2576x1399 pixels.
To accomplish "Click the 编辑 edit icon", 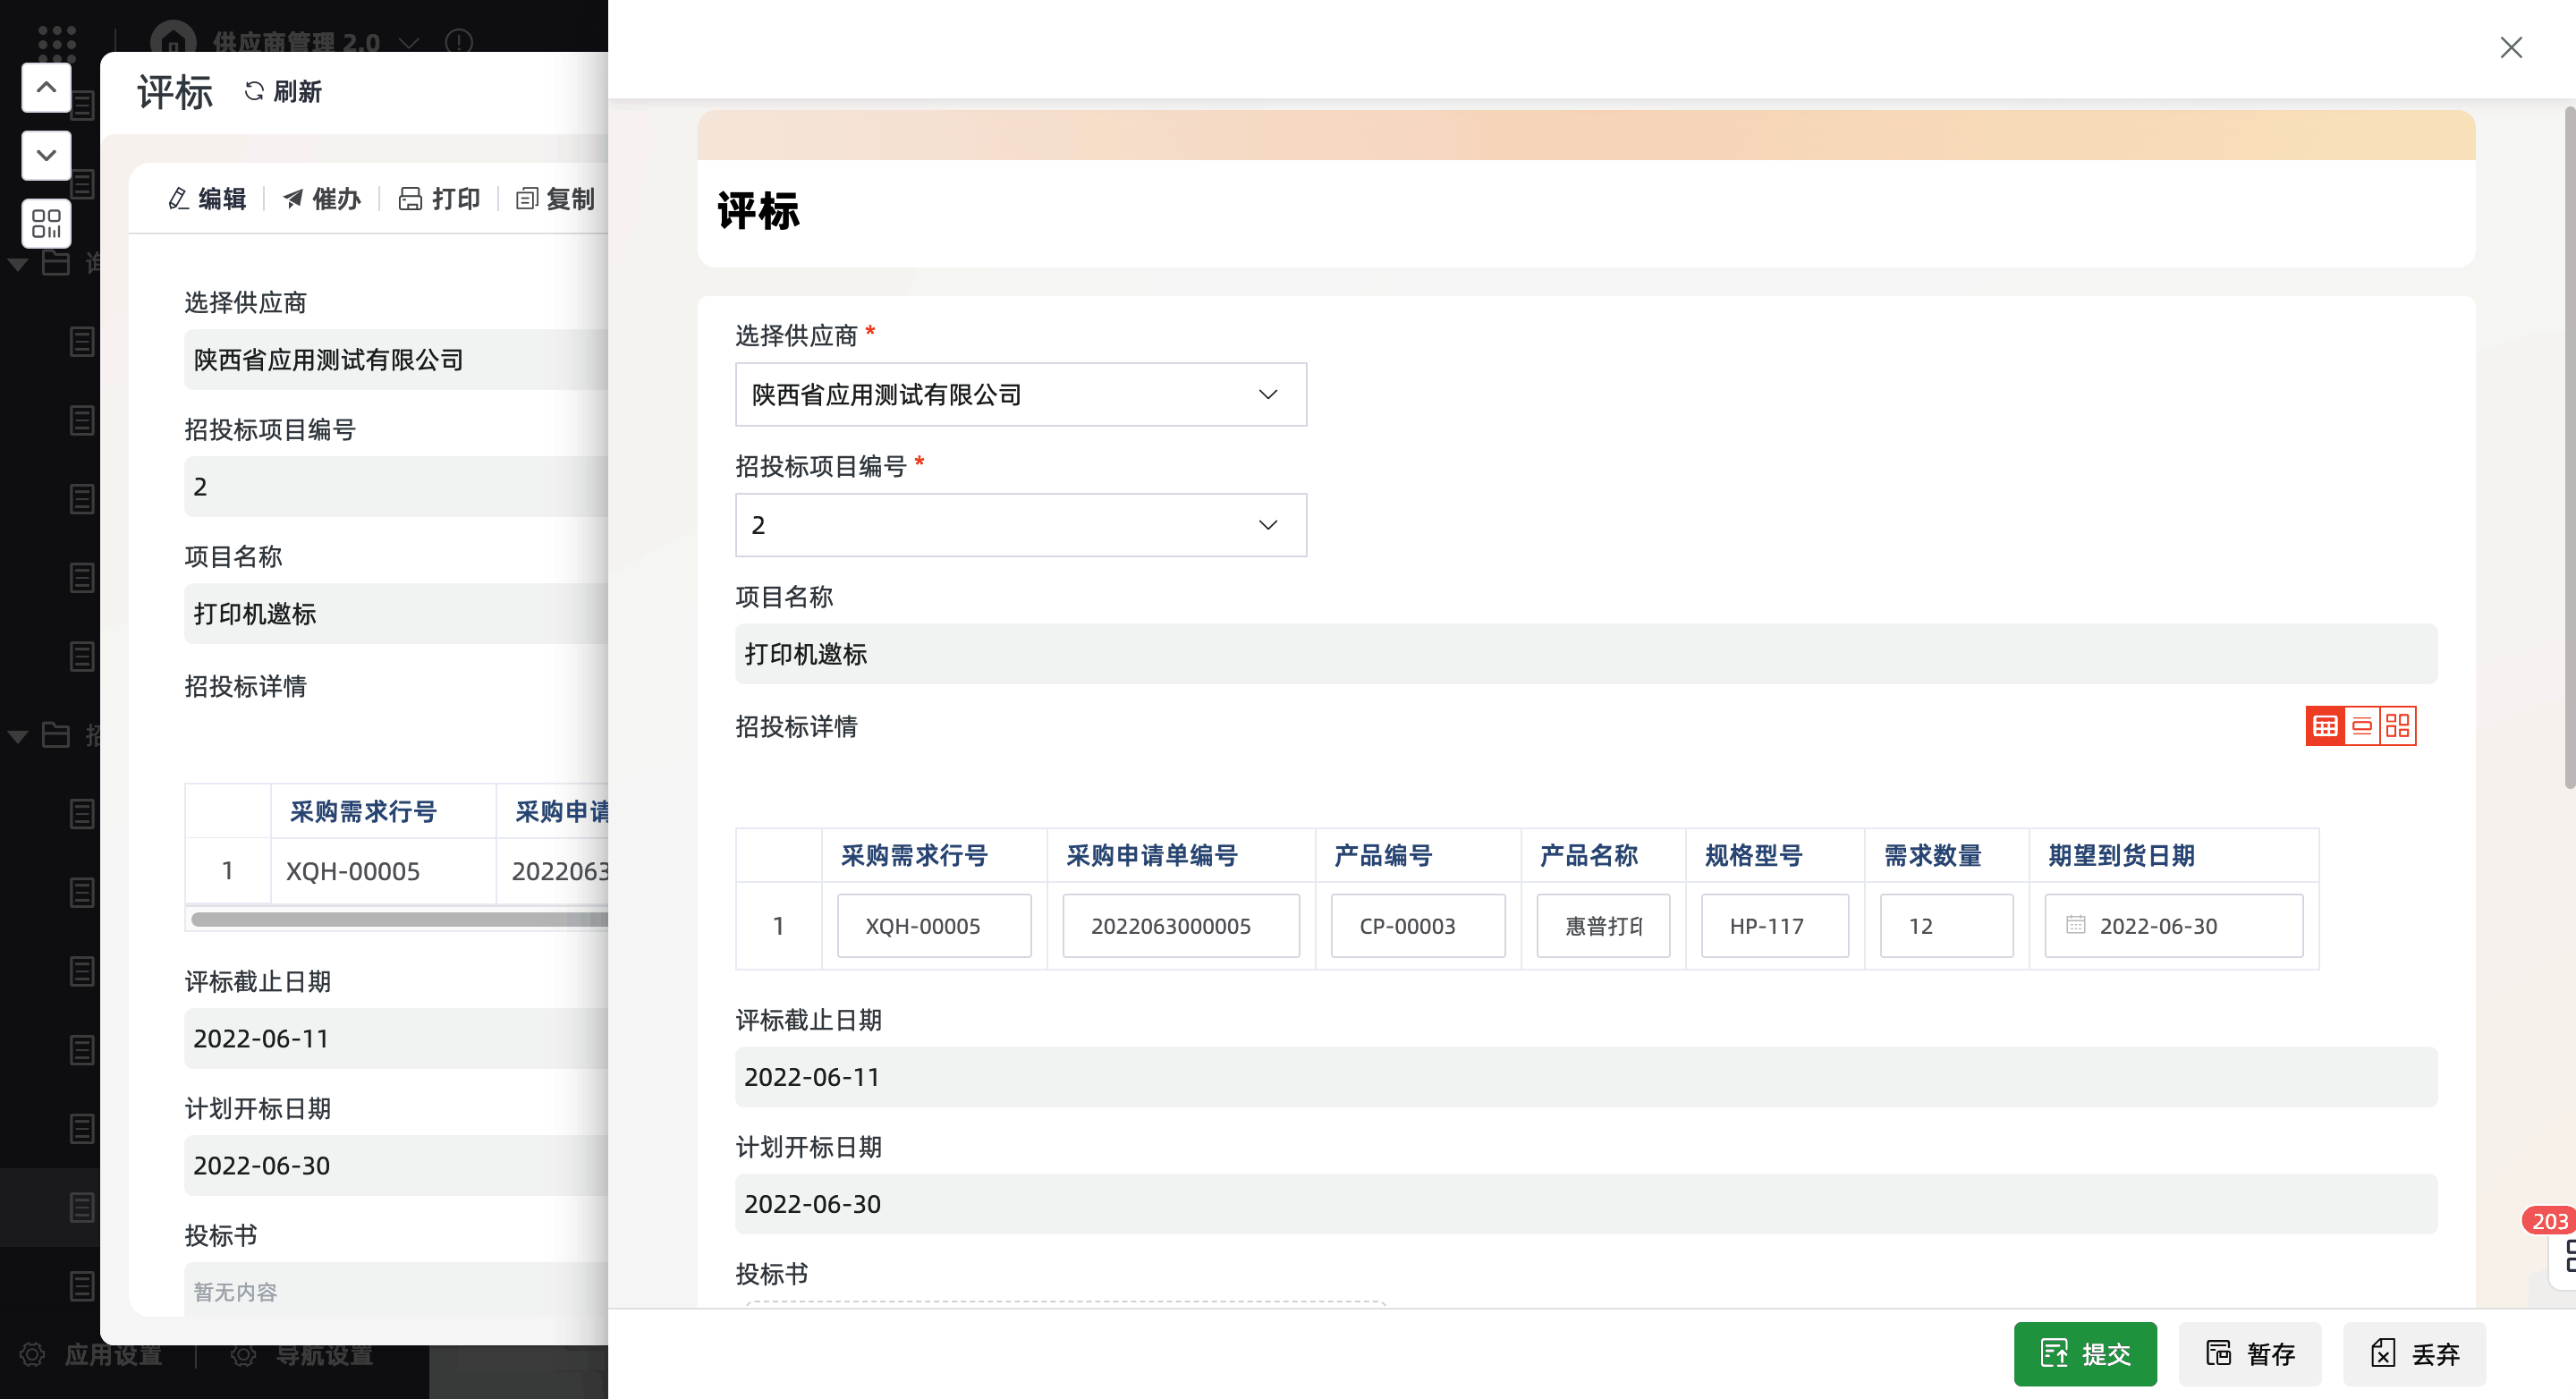I will 179,199.
